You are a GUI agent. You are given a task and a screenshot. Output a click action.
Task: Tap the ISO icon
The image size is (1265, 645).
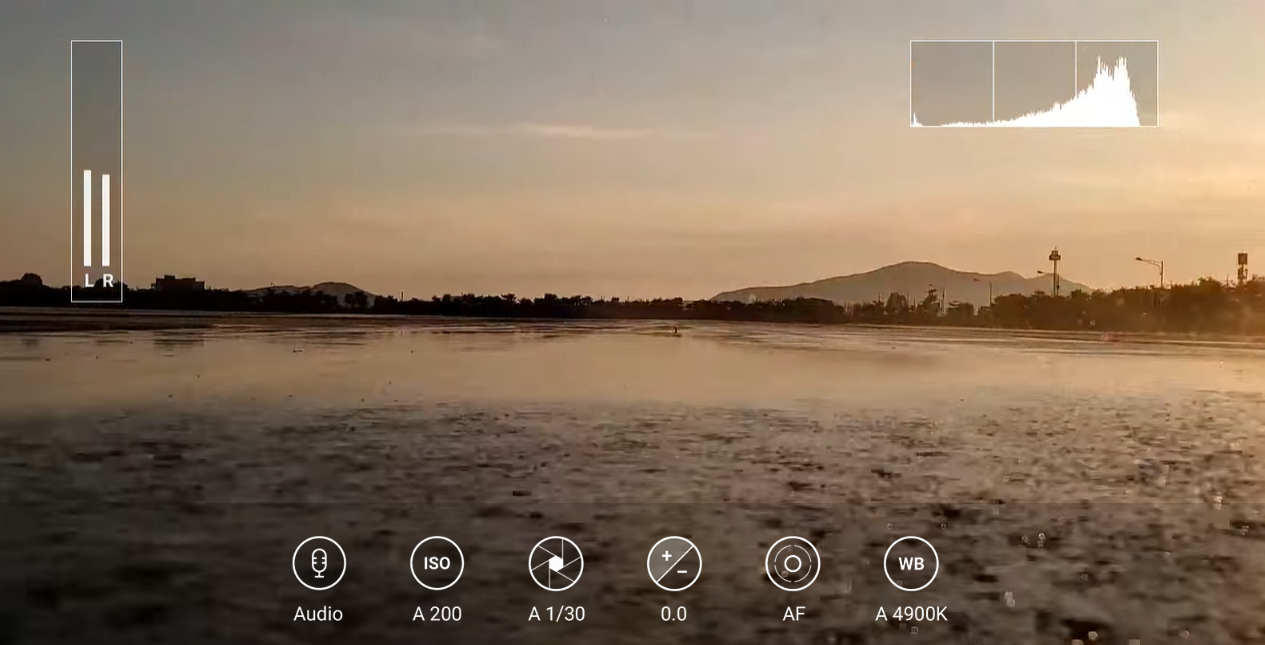click(437, 563)
